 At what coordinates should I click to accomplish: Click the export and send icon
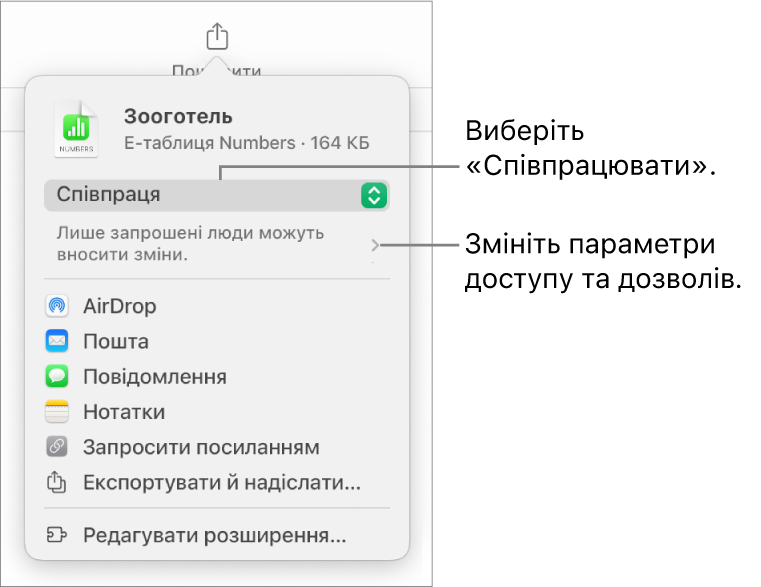[x=56, y=482]
